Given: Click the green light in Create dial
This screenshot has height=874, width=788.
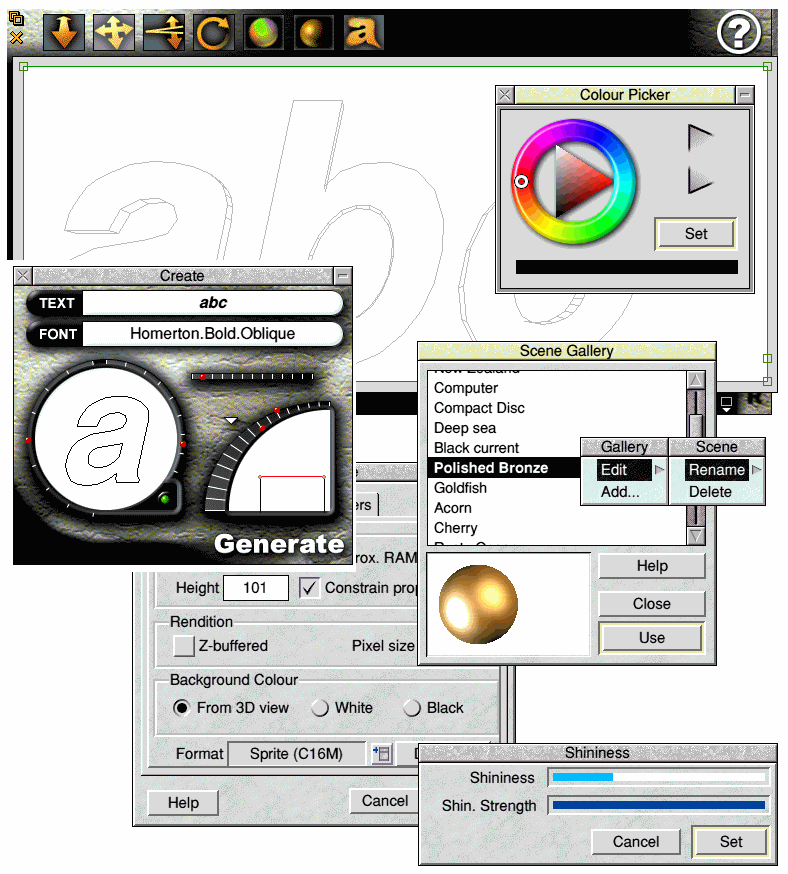Looking at the screenshot, I should [164, 498].
